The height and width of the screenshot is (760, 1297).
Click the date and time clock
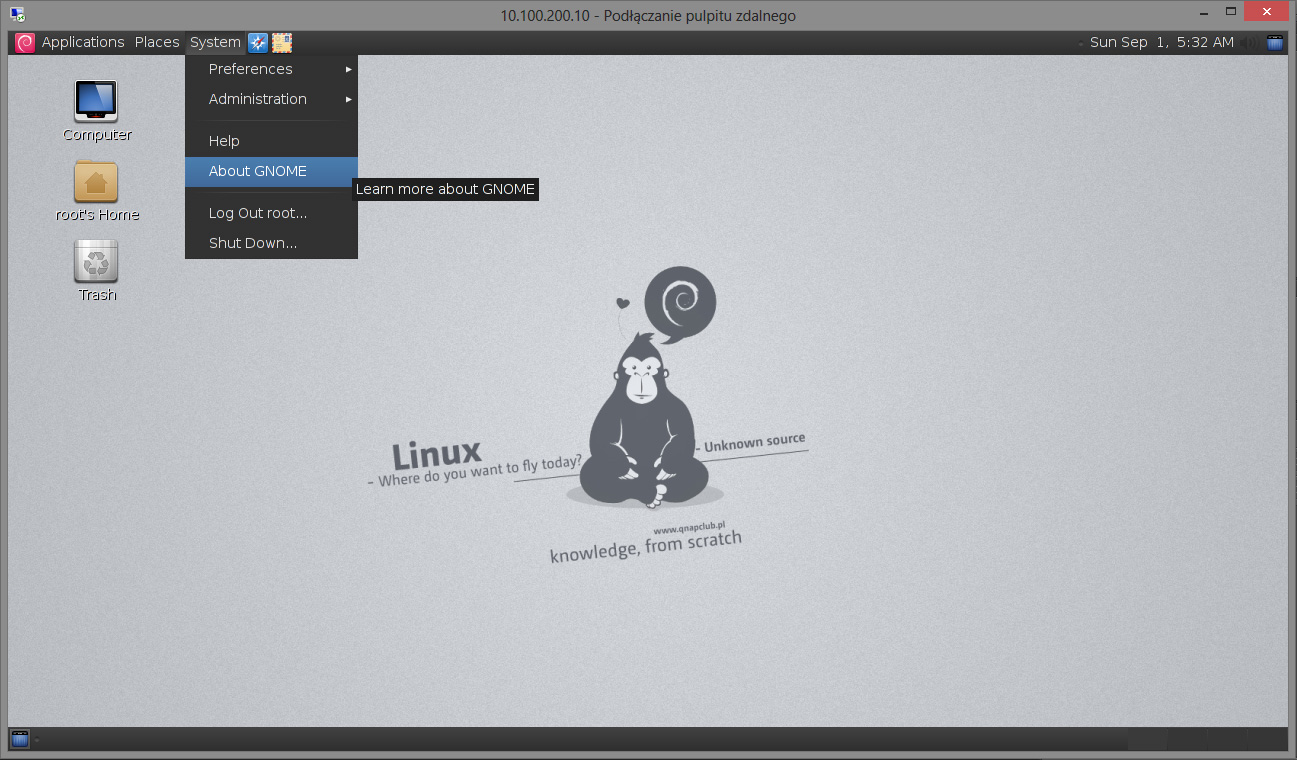coord(1162,42)
